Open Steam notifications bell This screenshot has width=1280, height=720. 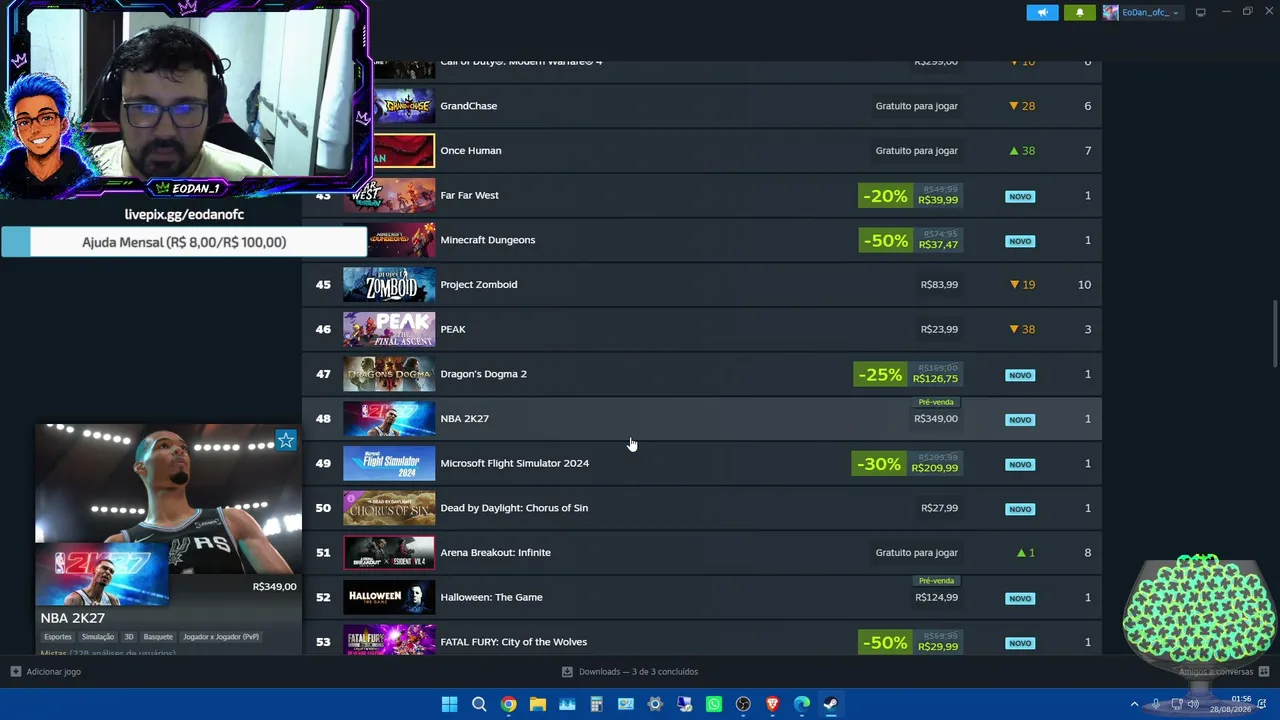coord(1080,12)
